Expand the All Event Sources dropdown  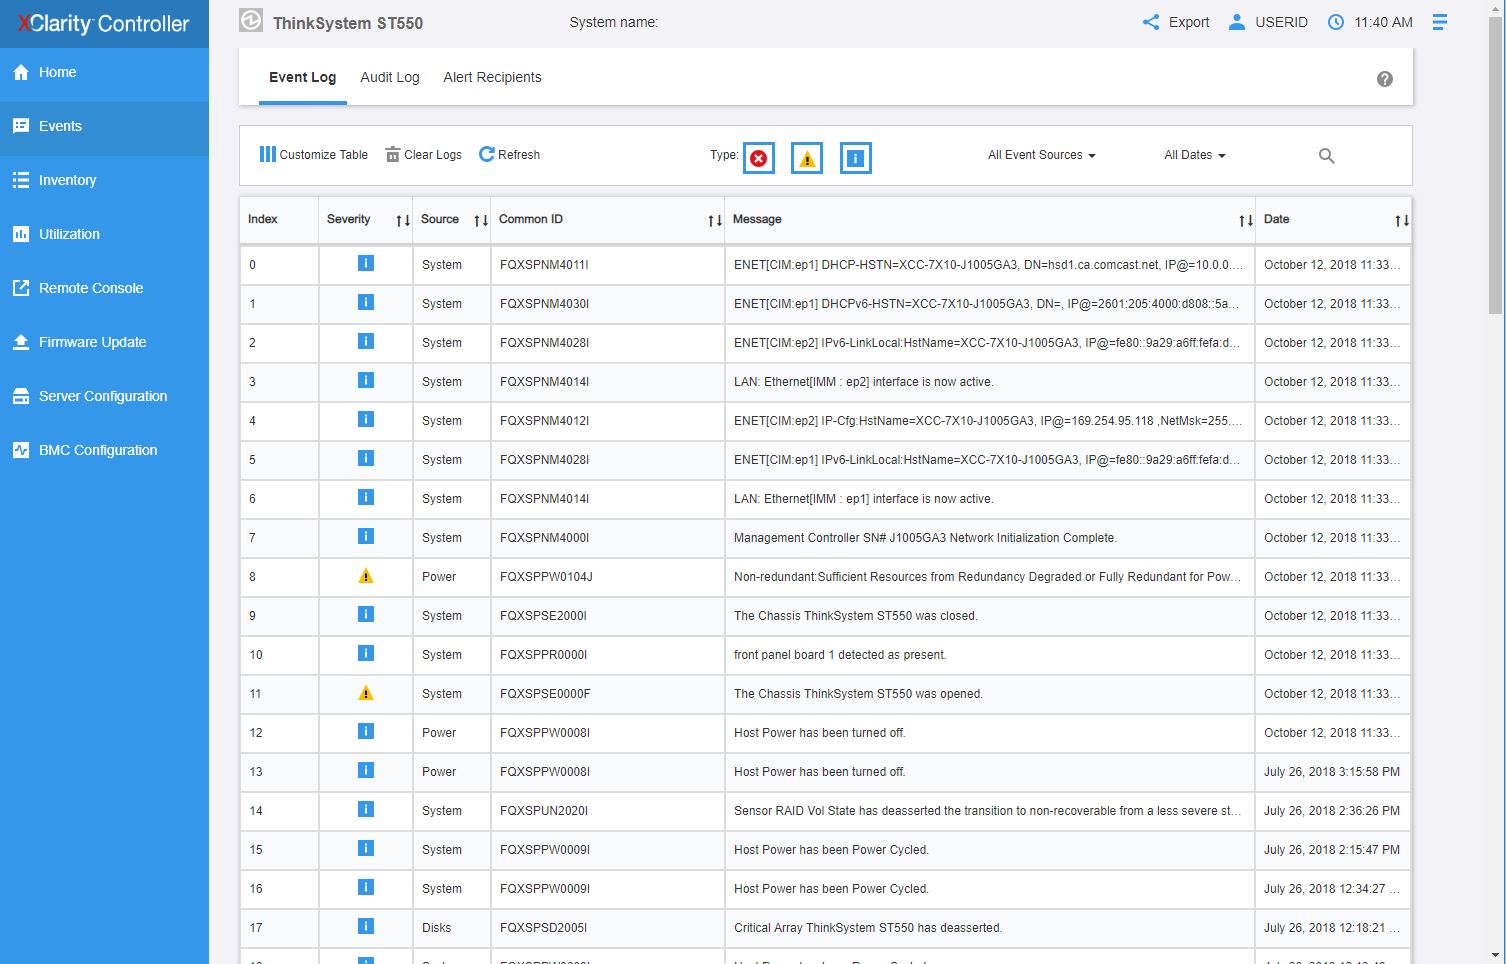(1041, 155)
